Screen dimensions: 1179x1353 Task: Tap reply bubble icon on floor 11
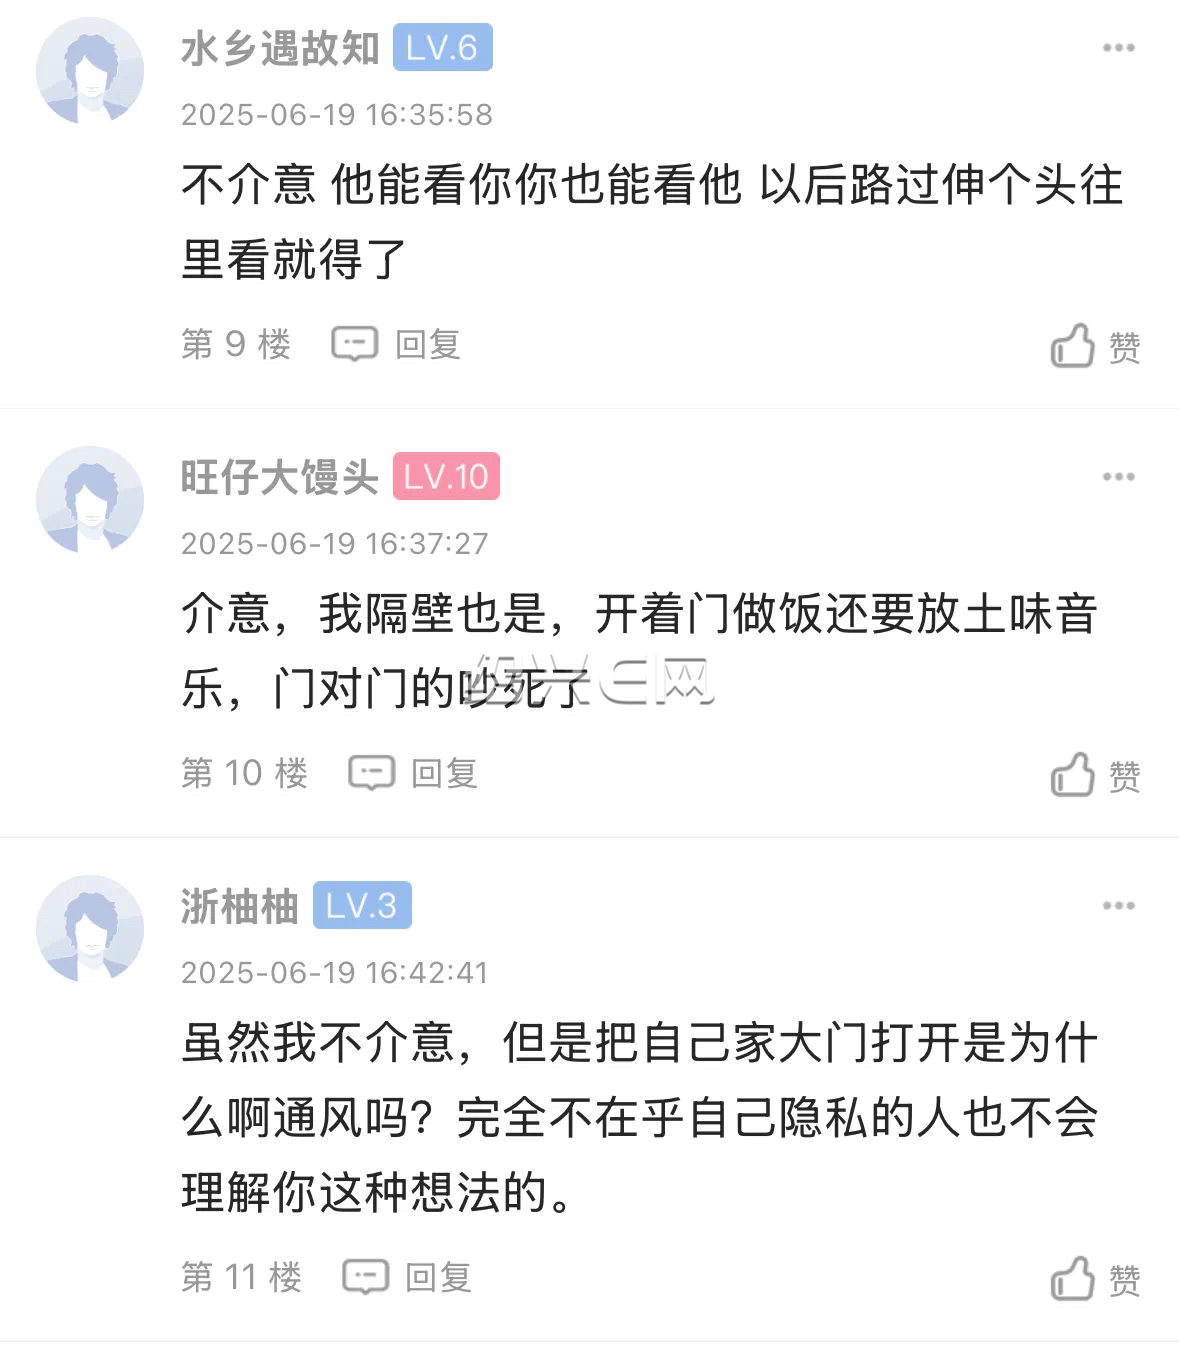[365, 1277]
